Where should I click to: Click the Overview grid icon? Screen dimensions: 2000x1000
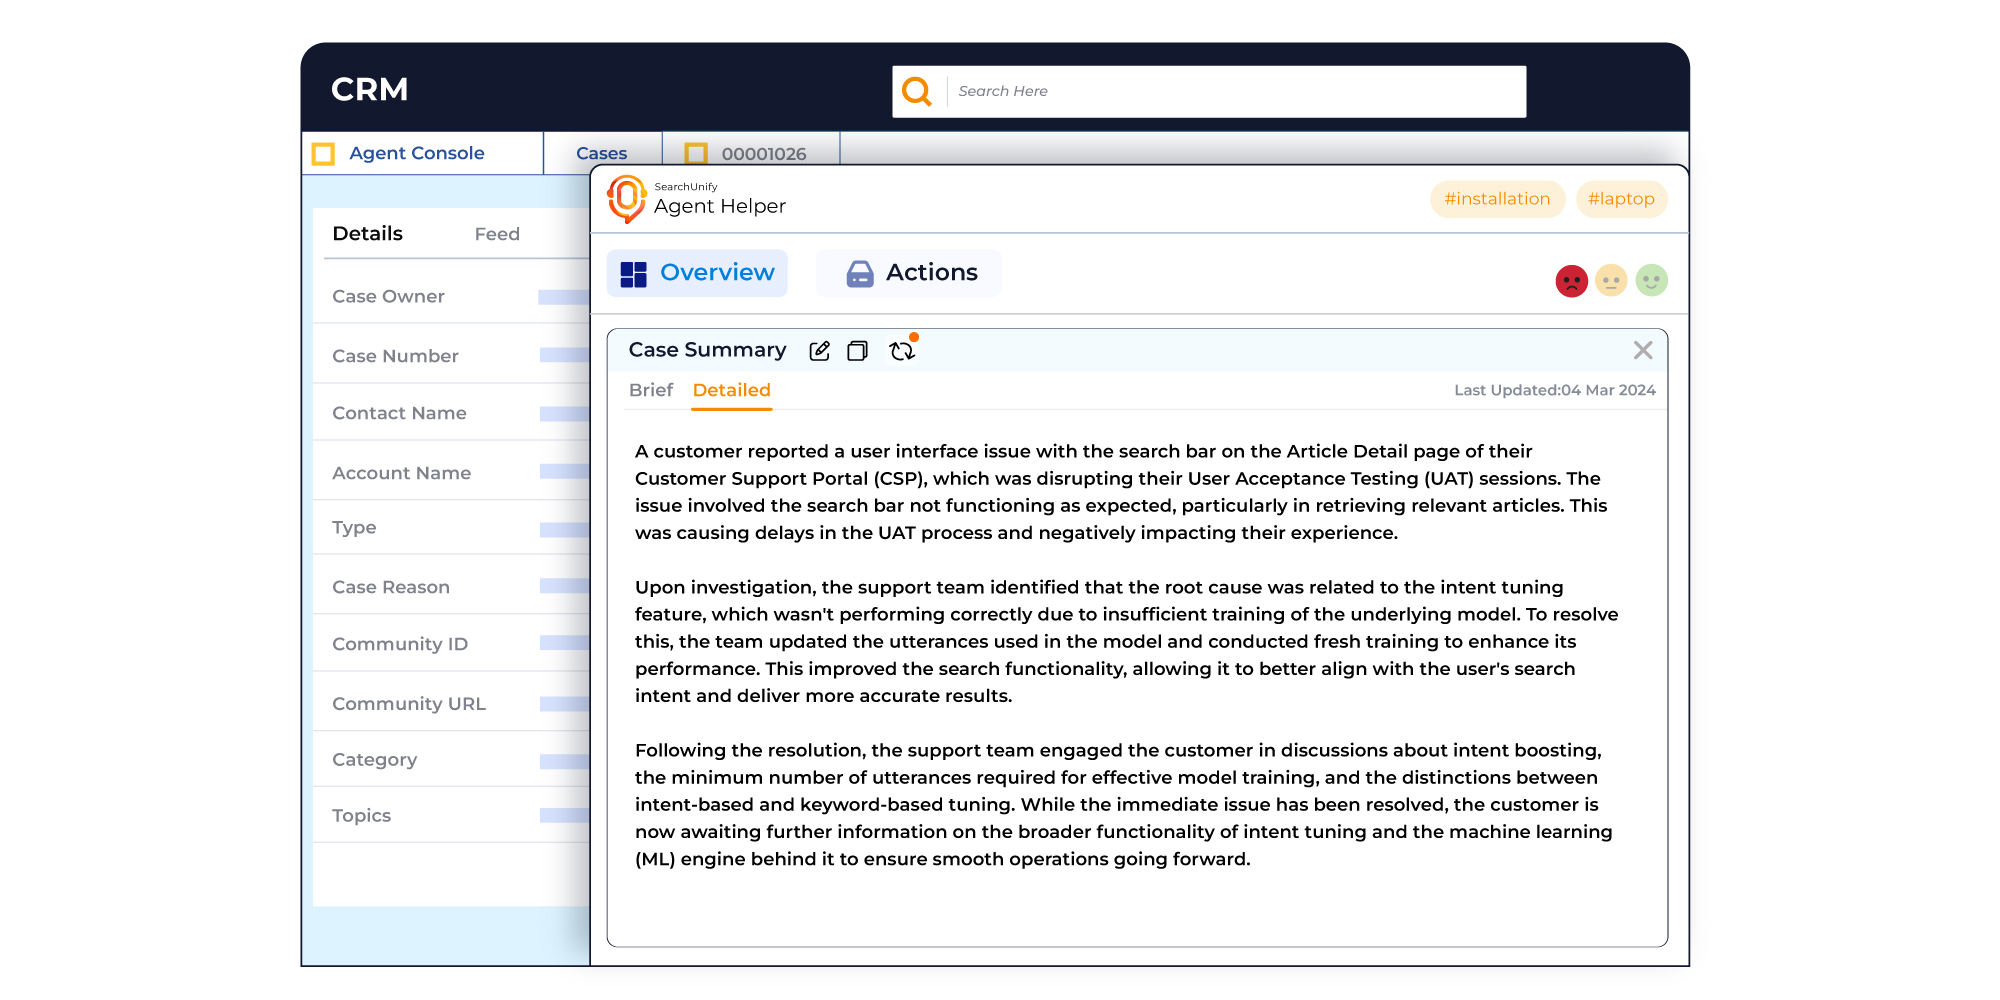pos(634,274)
